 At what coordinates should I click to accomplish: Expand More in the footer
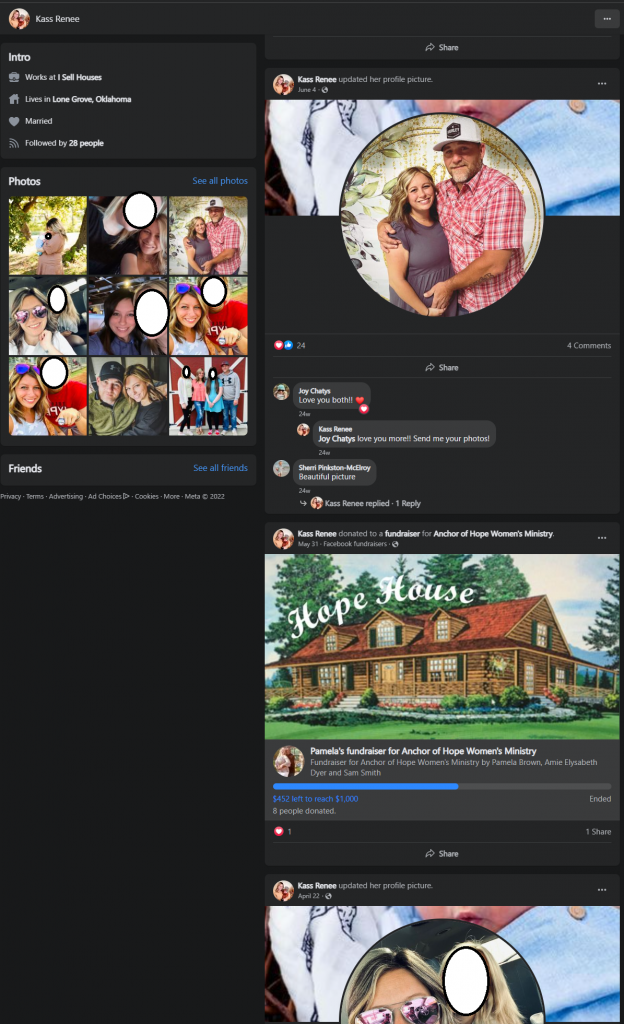172,496
